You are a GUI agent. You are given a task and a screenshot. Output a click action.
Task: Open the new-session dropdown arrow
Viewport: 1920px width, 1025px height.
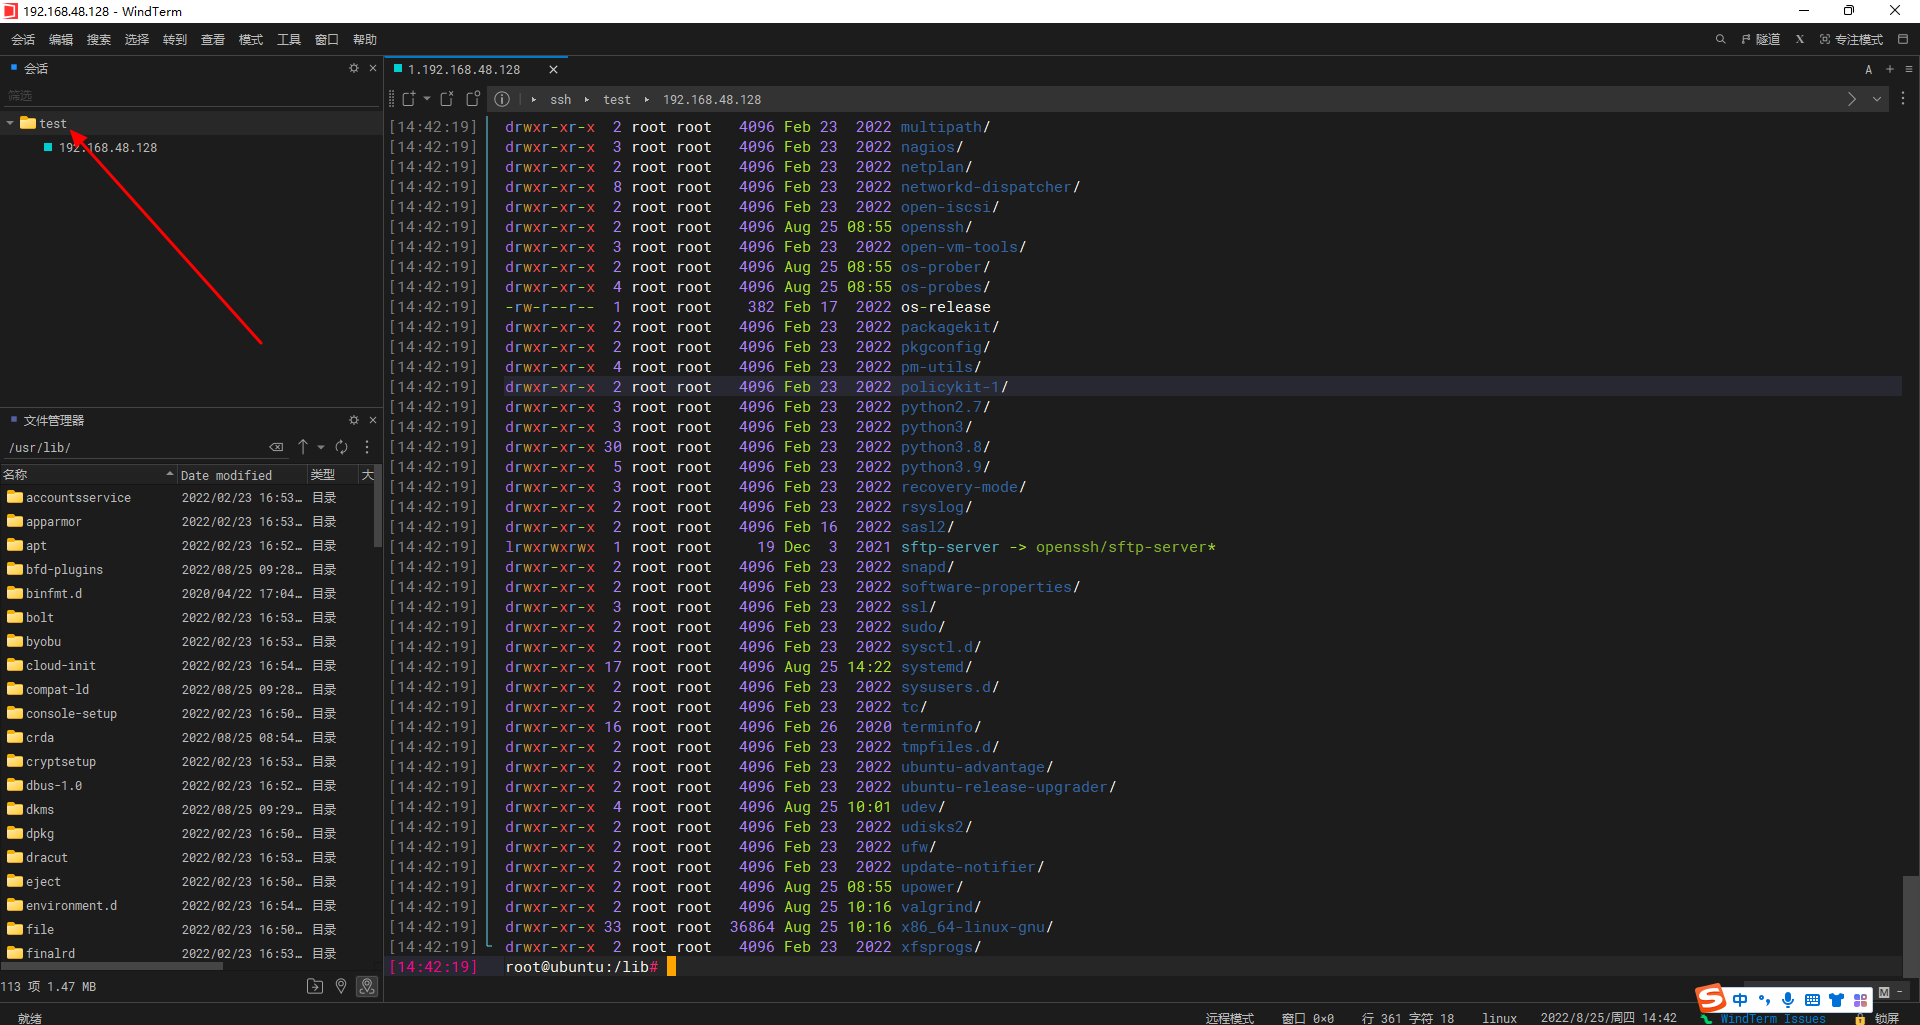point(427,99)
